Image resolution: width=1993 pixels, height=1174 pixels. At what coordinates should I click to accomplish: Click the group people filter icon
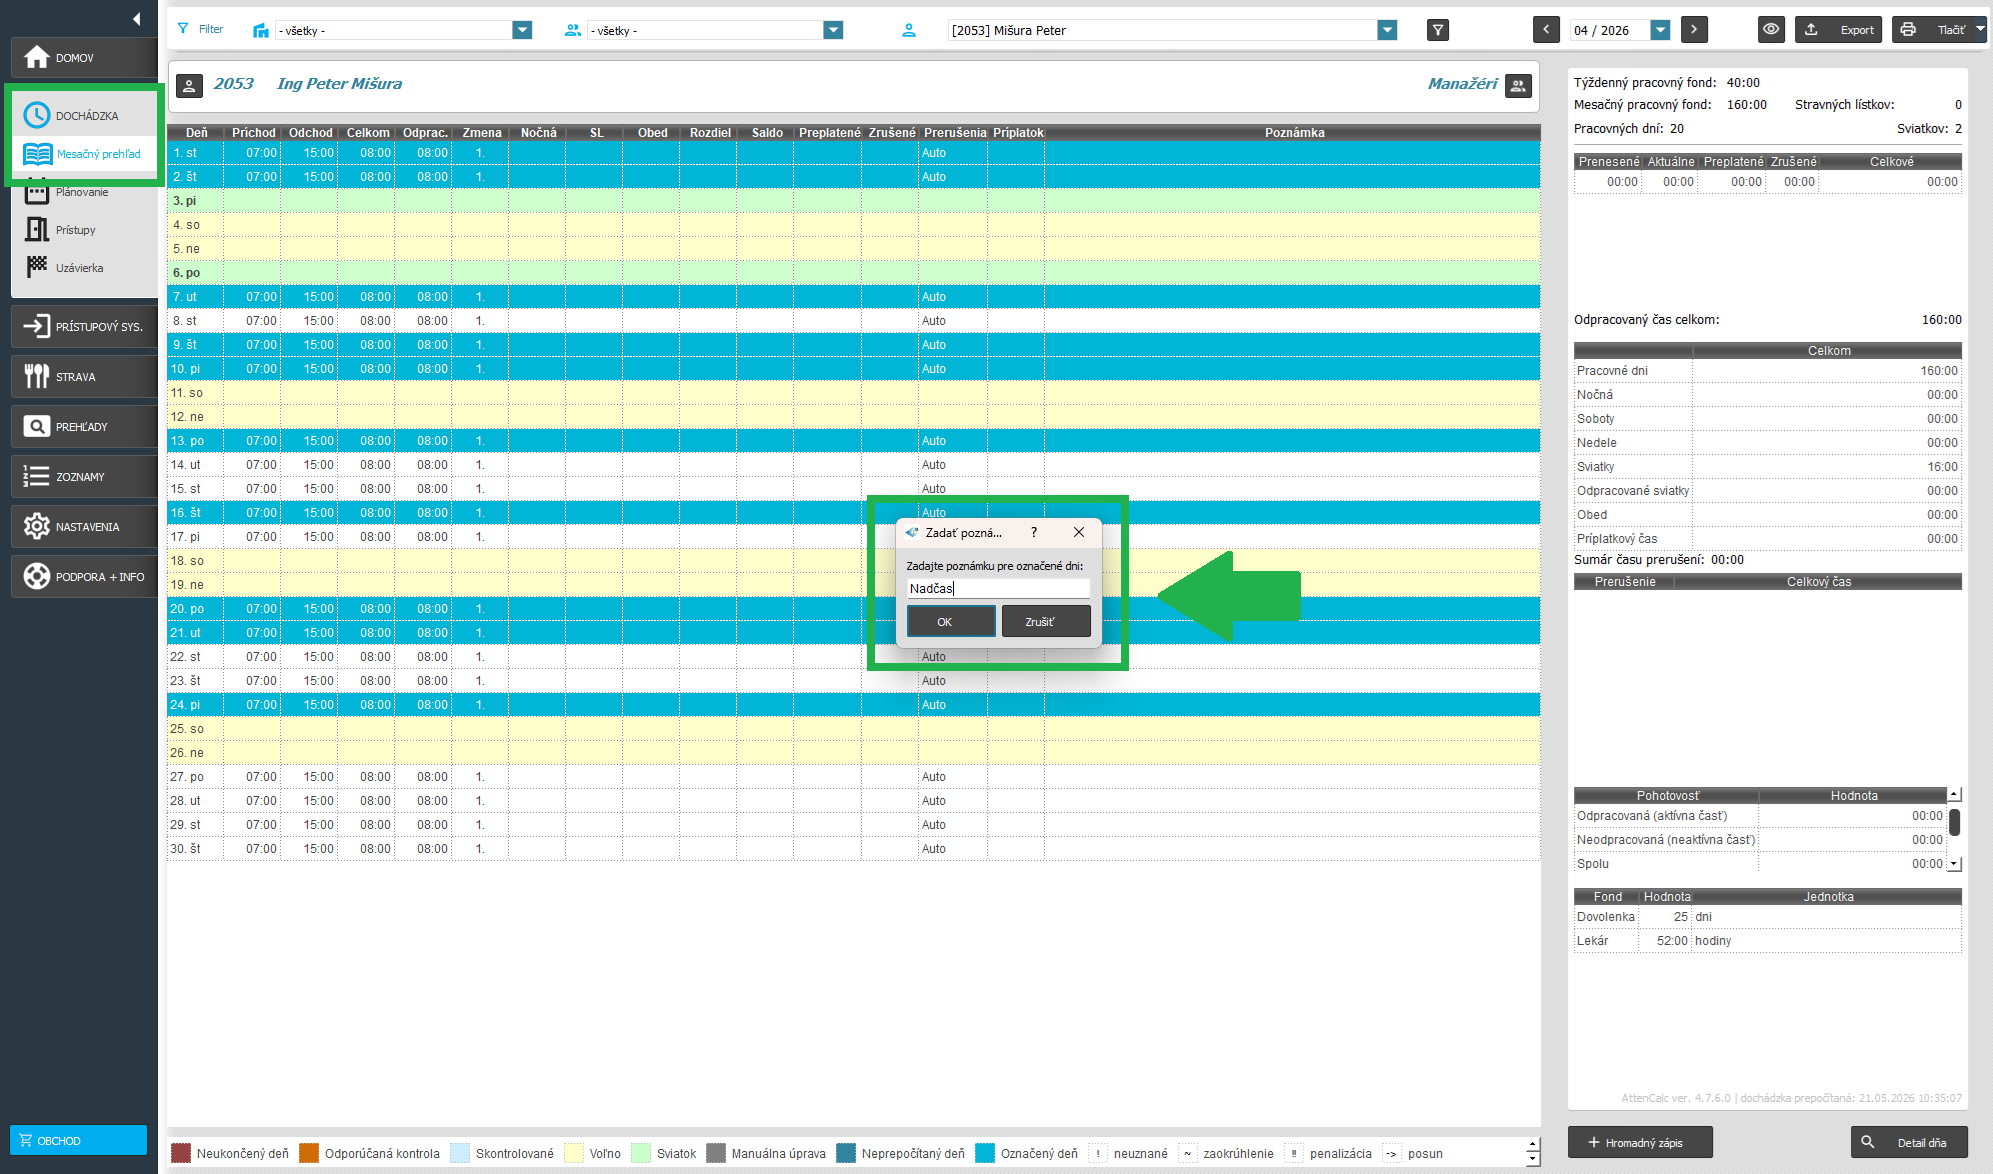573,30
